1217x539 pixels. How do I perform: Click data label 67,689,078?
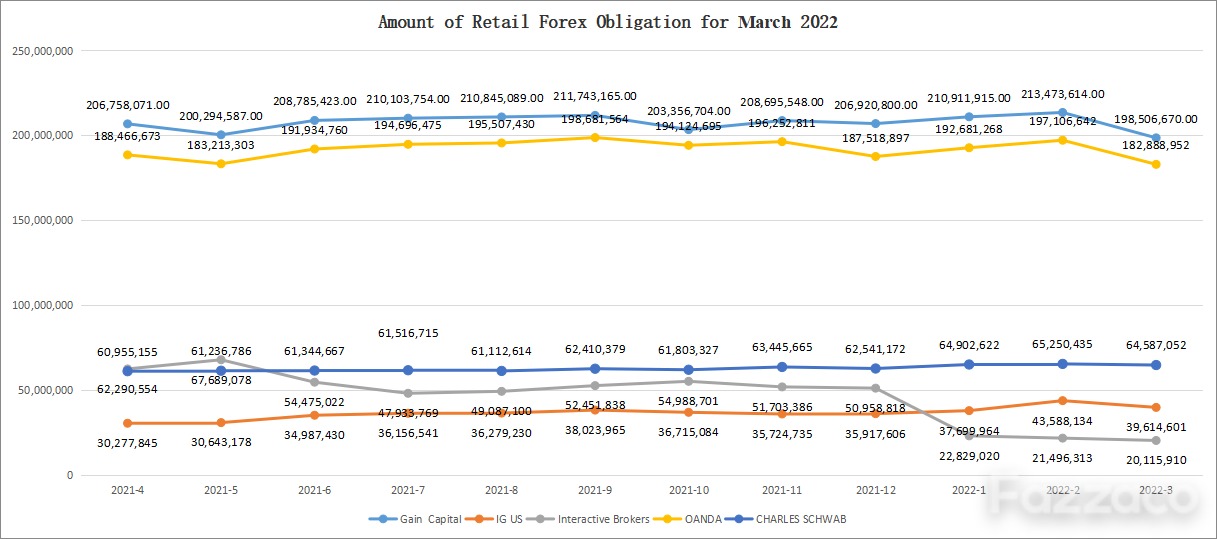220,380
